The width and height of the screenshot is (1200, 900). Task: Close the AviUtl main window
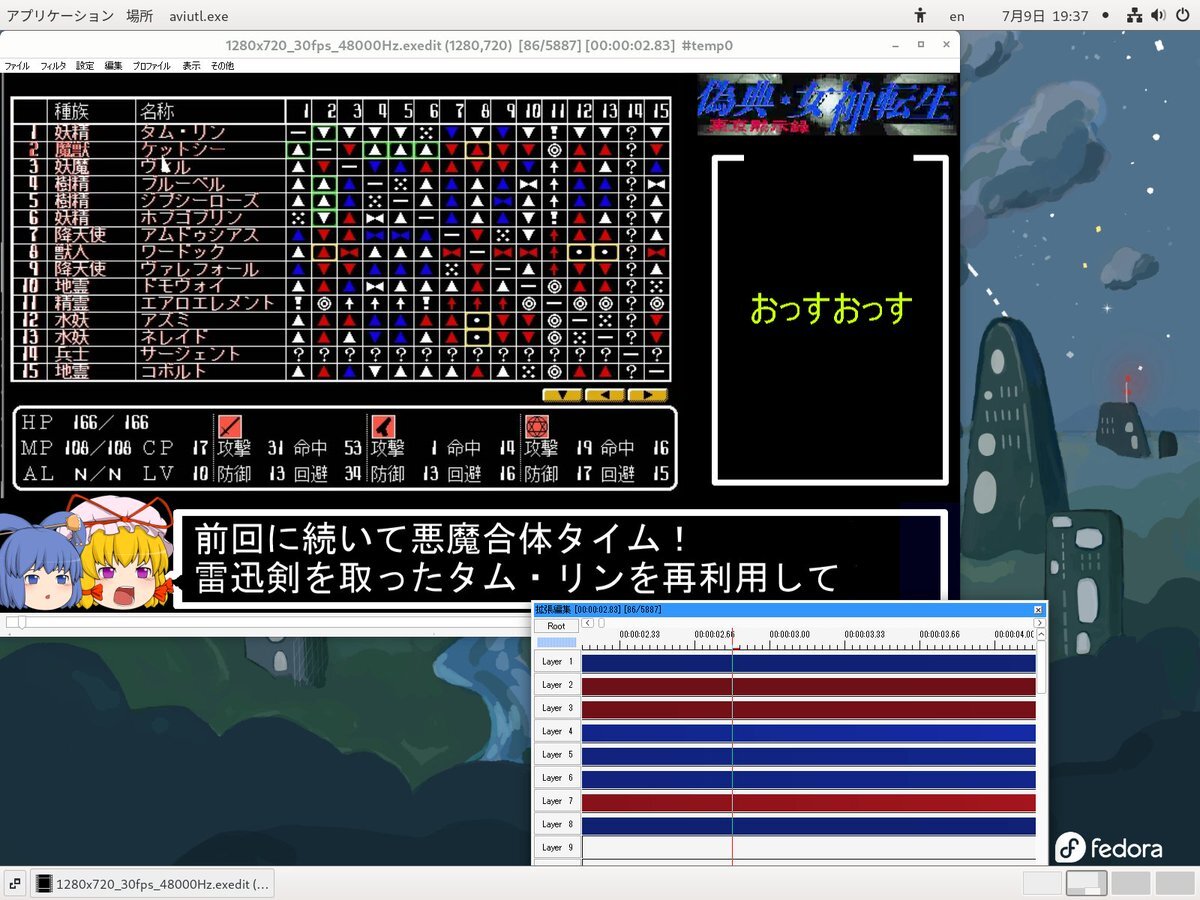pos(946,45)
